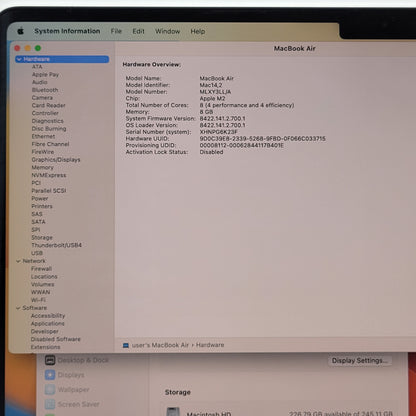Click the Displays settings icon
This screenshot has height=416, width=416.
tap(50, 375)
